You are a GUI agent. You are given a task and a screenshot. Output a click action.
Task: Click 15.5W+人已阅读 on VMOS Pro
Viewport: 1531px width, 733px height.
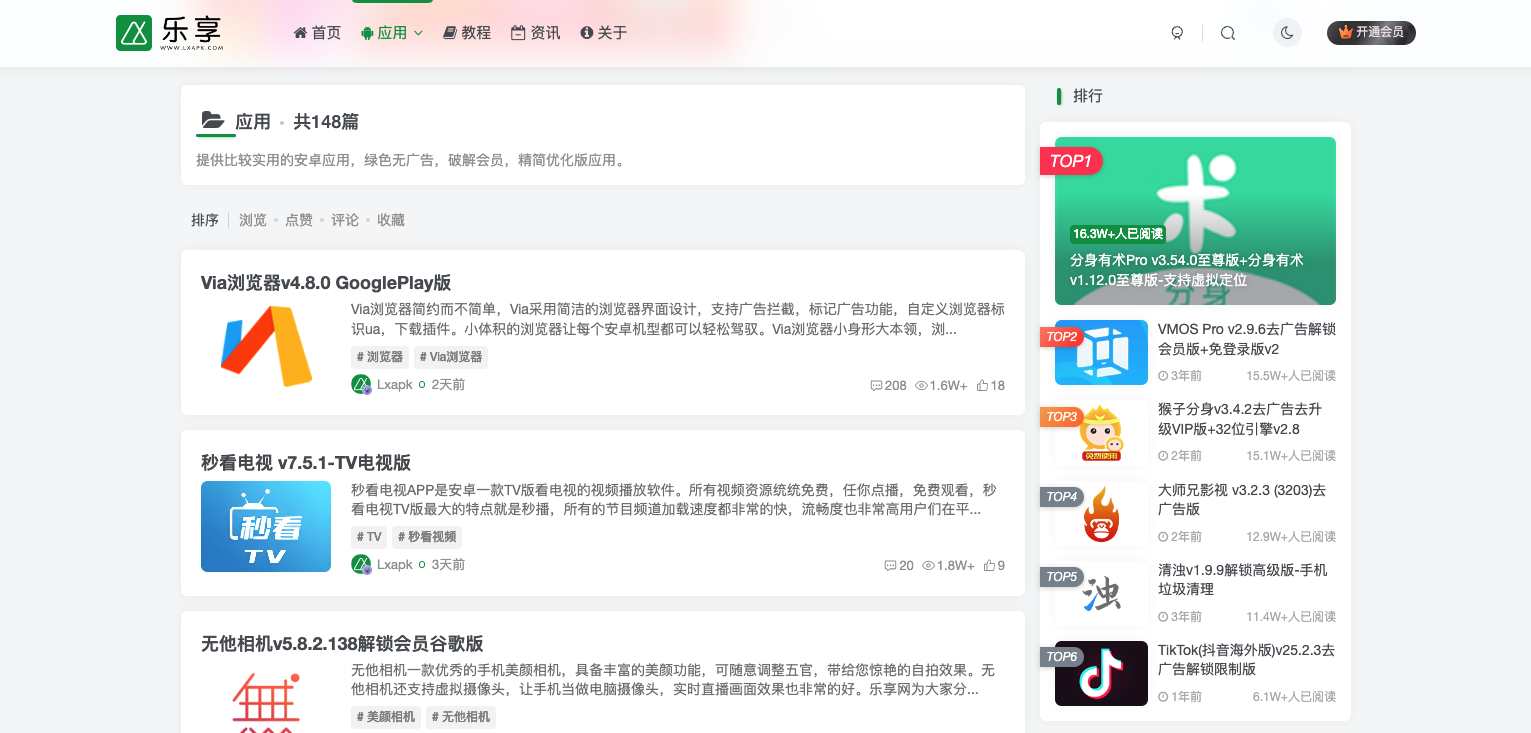[1291, 376]
